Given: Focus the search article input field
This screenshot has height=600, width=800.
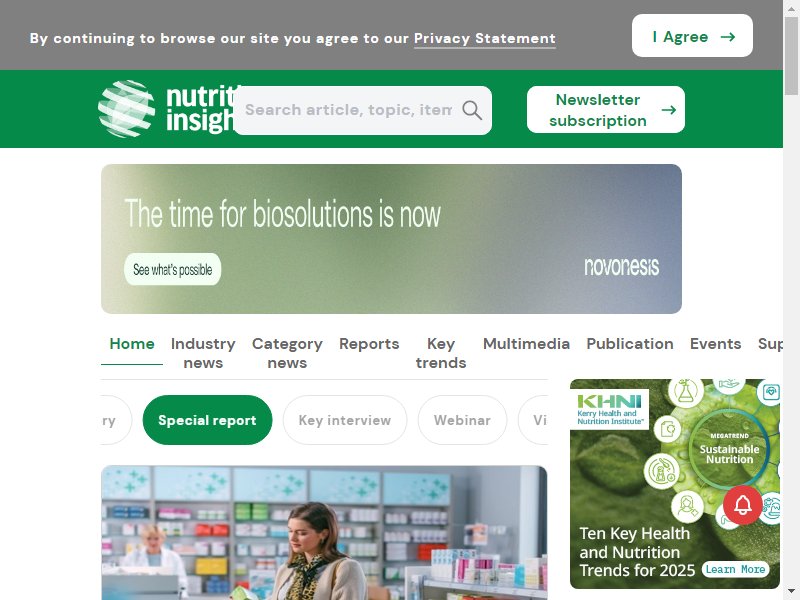Looking at the screenshot, I should coord(349,110).
